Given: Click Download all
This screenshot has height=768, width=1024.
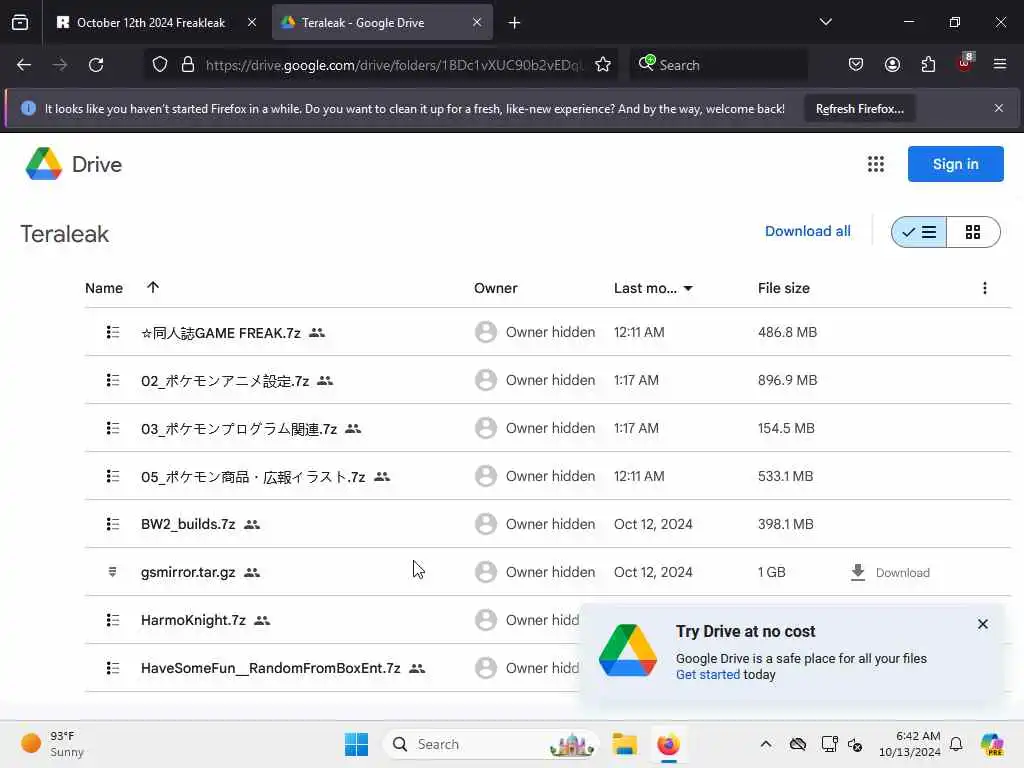Looking at the screenshot, I should click(808, 231).
